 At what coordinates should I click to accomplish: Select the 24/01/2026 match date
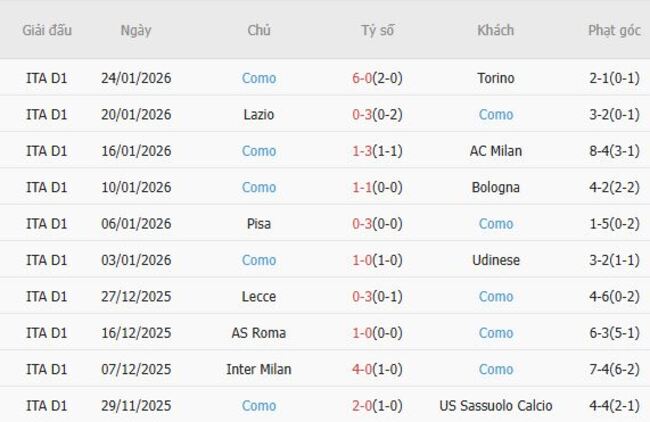point(136,78)
